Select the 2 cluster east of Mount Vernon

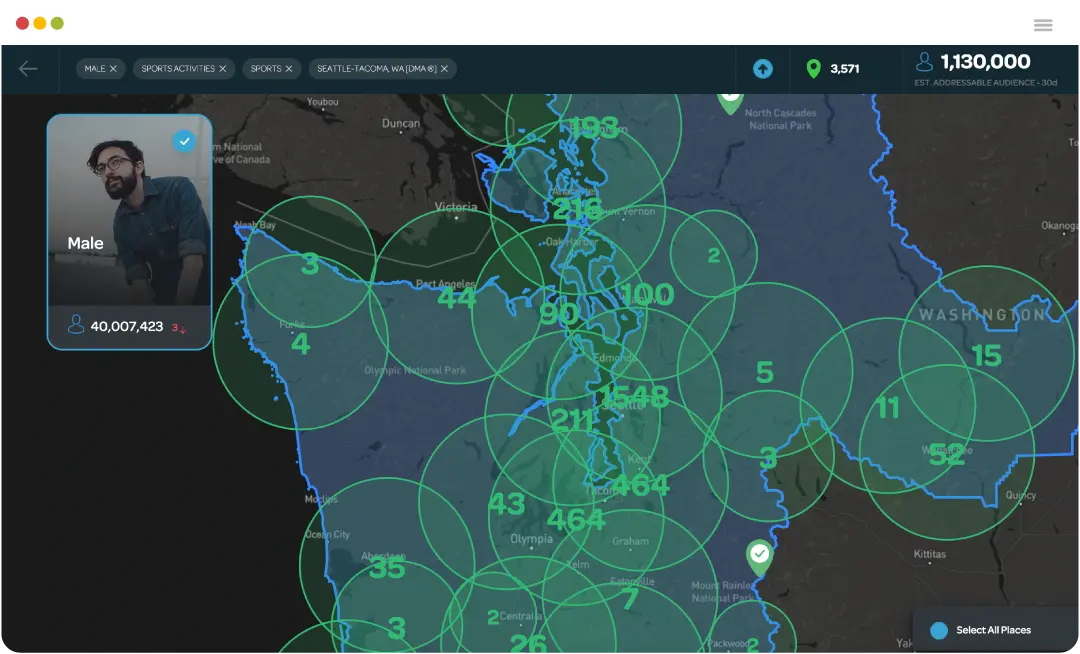pos(714,255)
